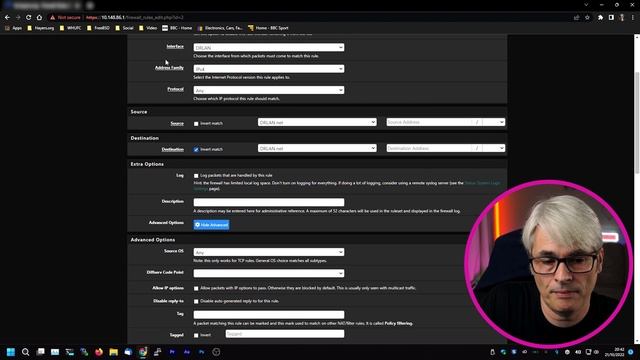
Task: Click into the Destination Address field
Action: click(429, 148)
